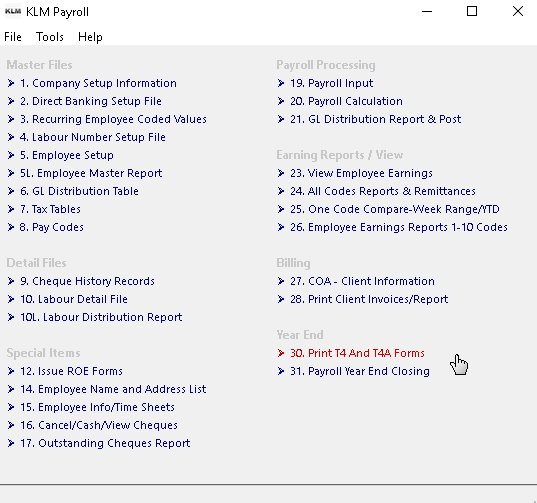Click the arrow icon beside Pay Codes

click(11, 227)
